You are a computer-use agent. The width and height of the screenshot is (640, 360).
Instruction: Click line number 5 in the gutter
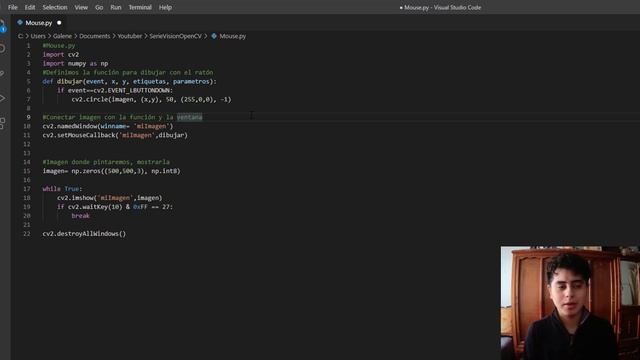point(28,81)
